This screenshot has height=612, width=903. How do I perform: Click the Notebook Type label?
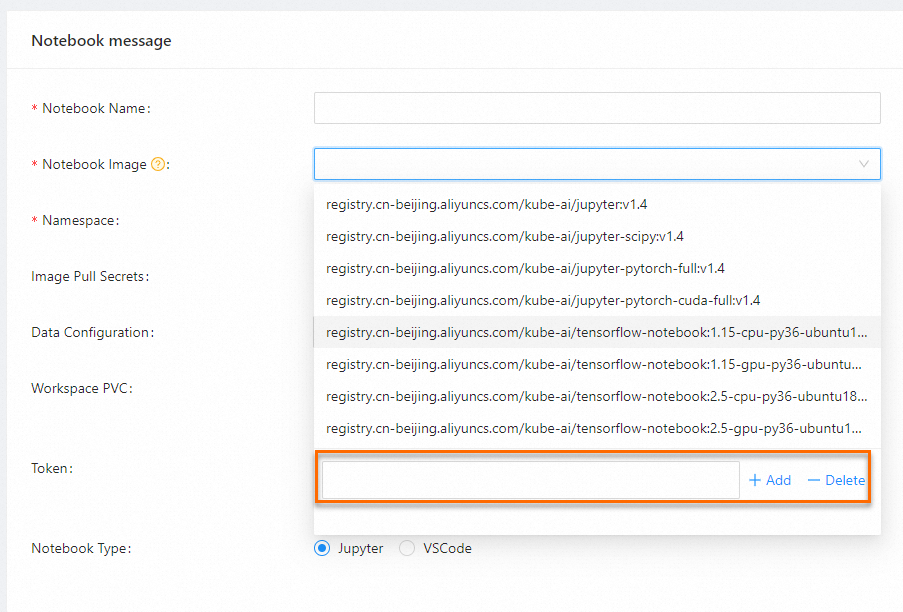click(81, 548)
